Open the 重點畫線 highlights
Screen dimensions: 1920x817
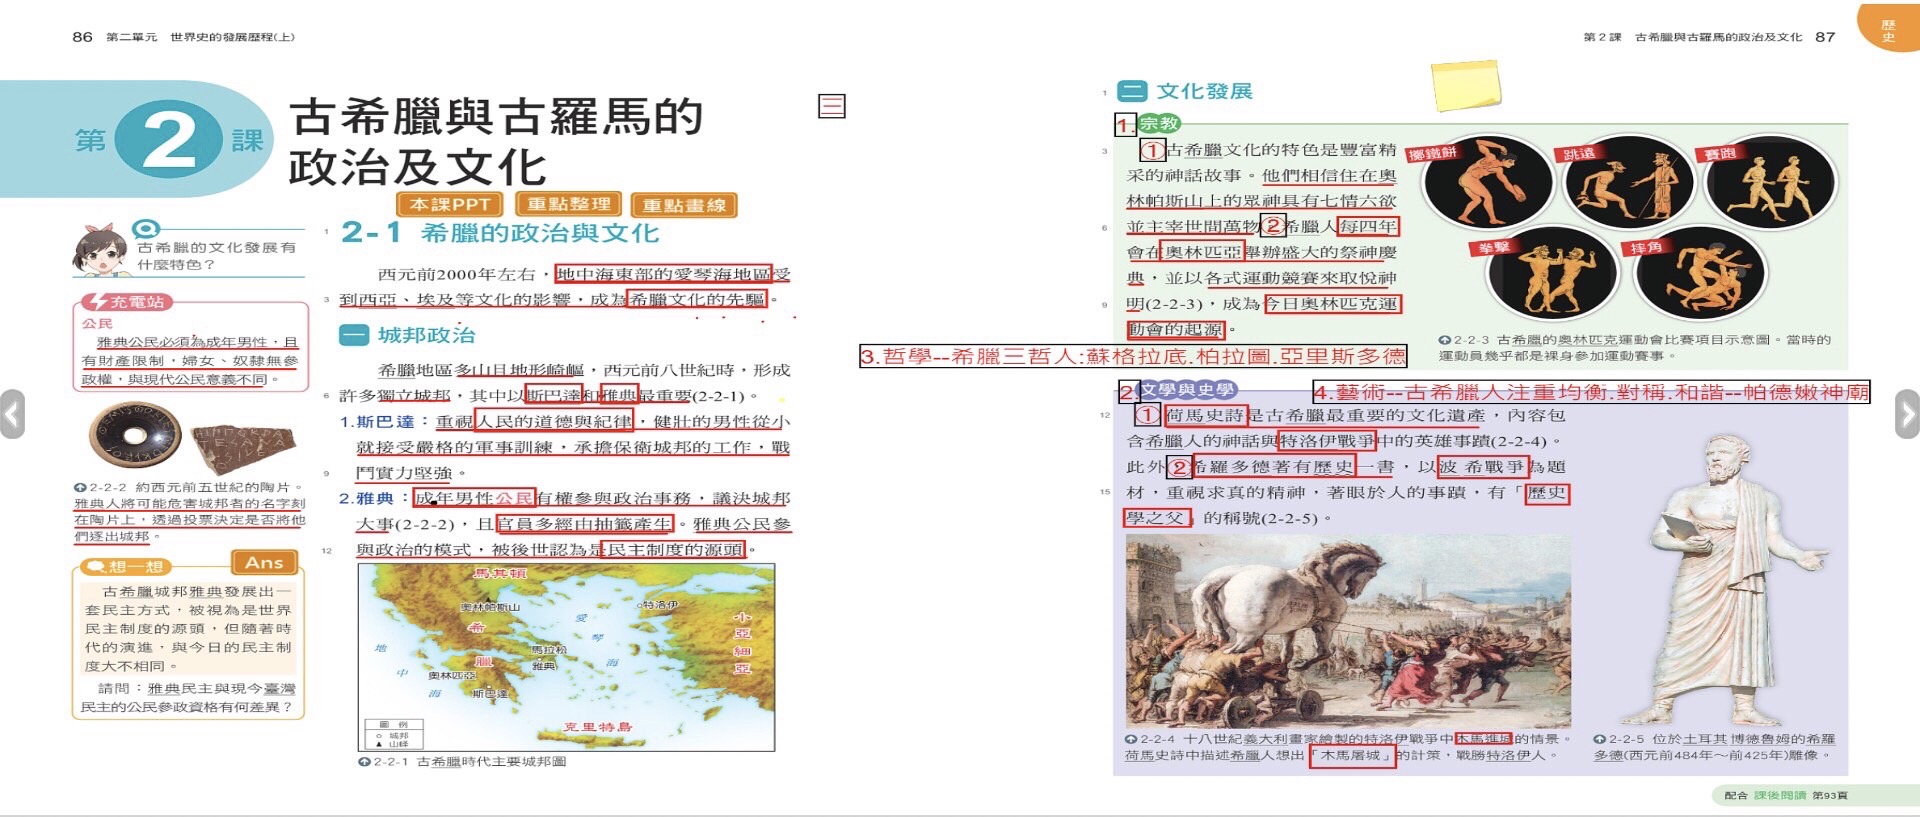(684, 206)
